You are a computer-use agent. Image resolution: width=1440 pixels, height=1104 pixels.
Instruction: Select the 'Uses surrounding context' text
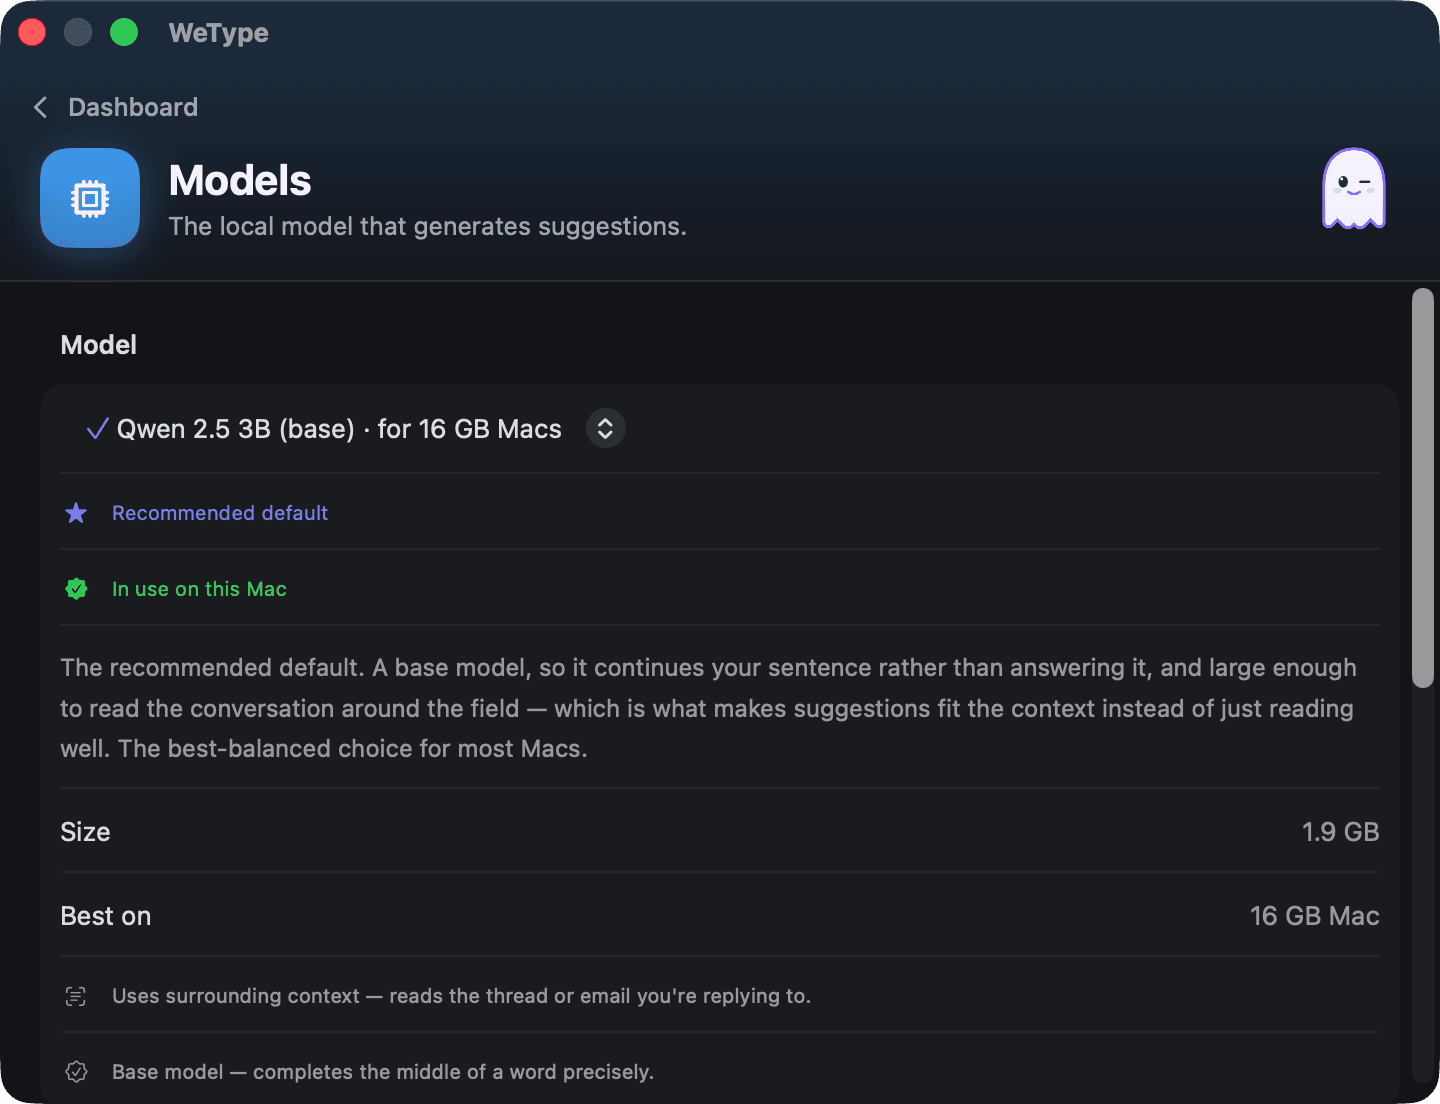pos(461,996)
